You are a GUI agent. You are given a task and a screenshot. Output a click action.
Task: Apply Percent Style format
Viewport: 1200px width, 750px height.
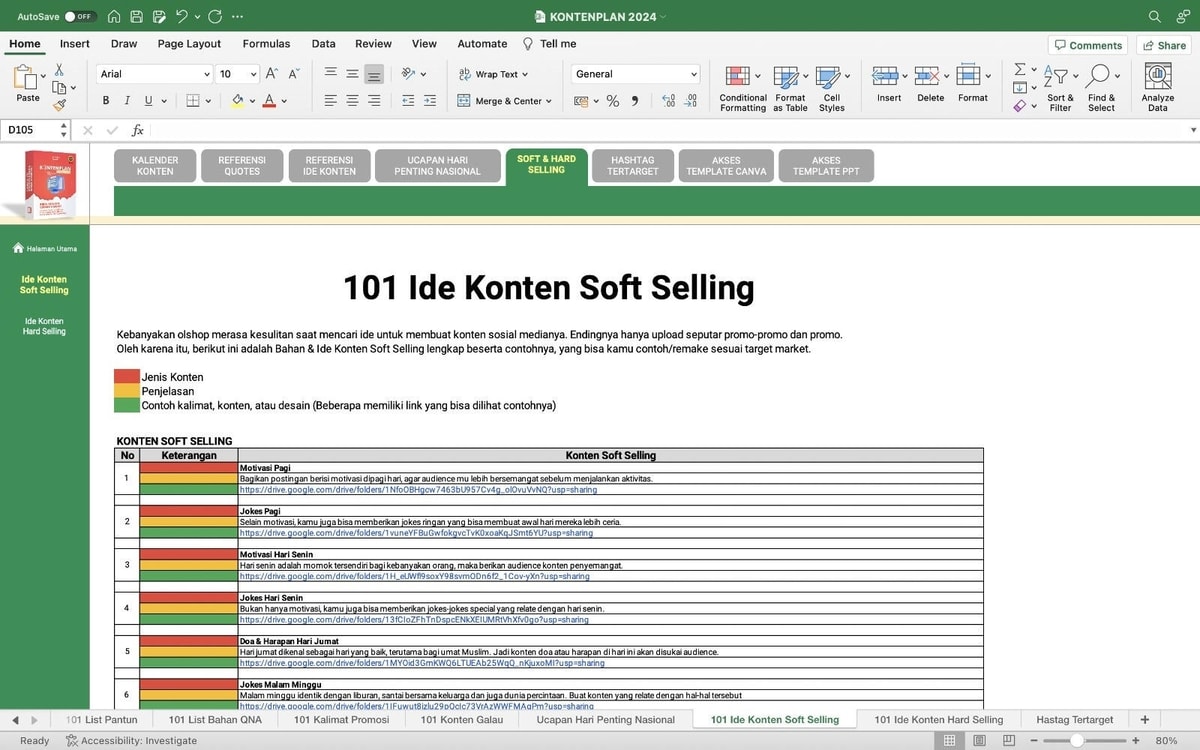[x=613, y=101]
